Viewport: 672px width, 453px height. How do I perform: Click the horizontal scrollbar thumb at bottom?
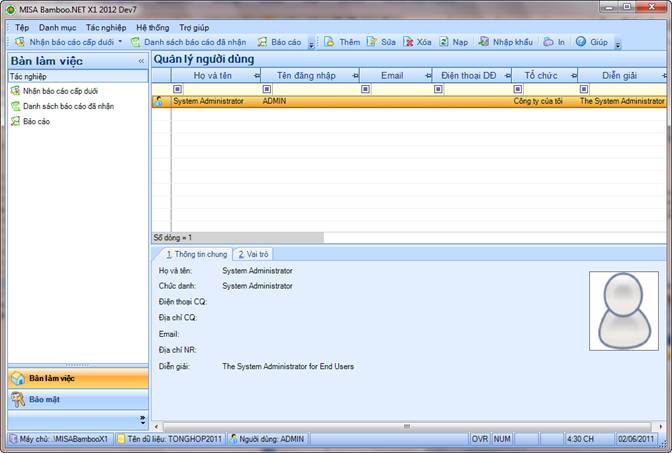point(407,426)
